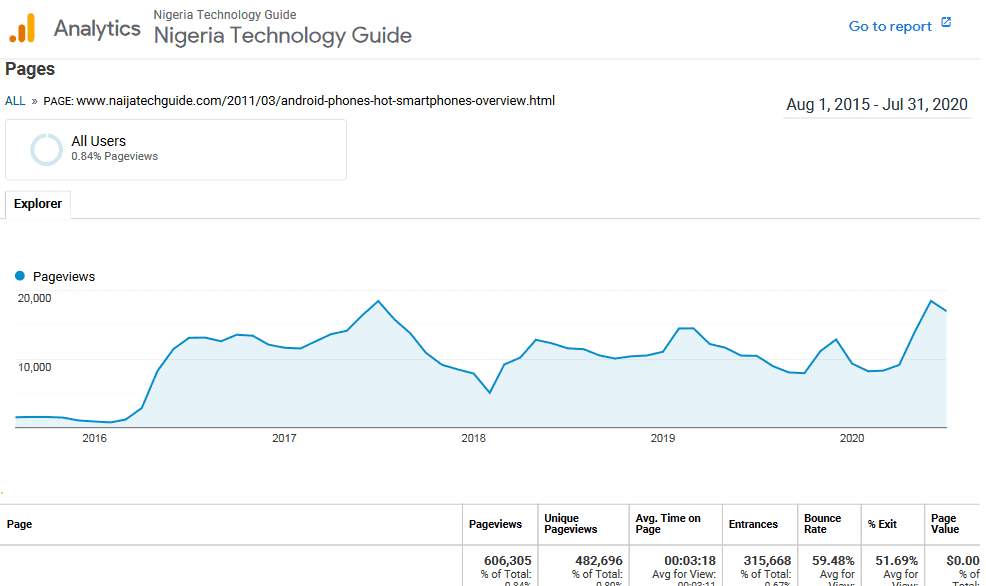Sort by the Entrances column header
The height and width of the screenshot is (586, 986).
point(753,524)
